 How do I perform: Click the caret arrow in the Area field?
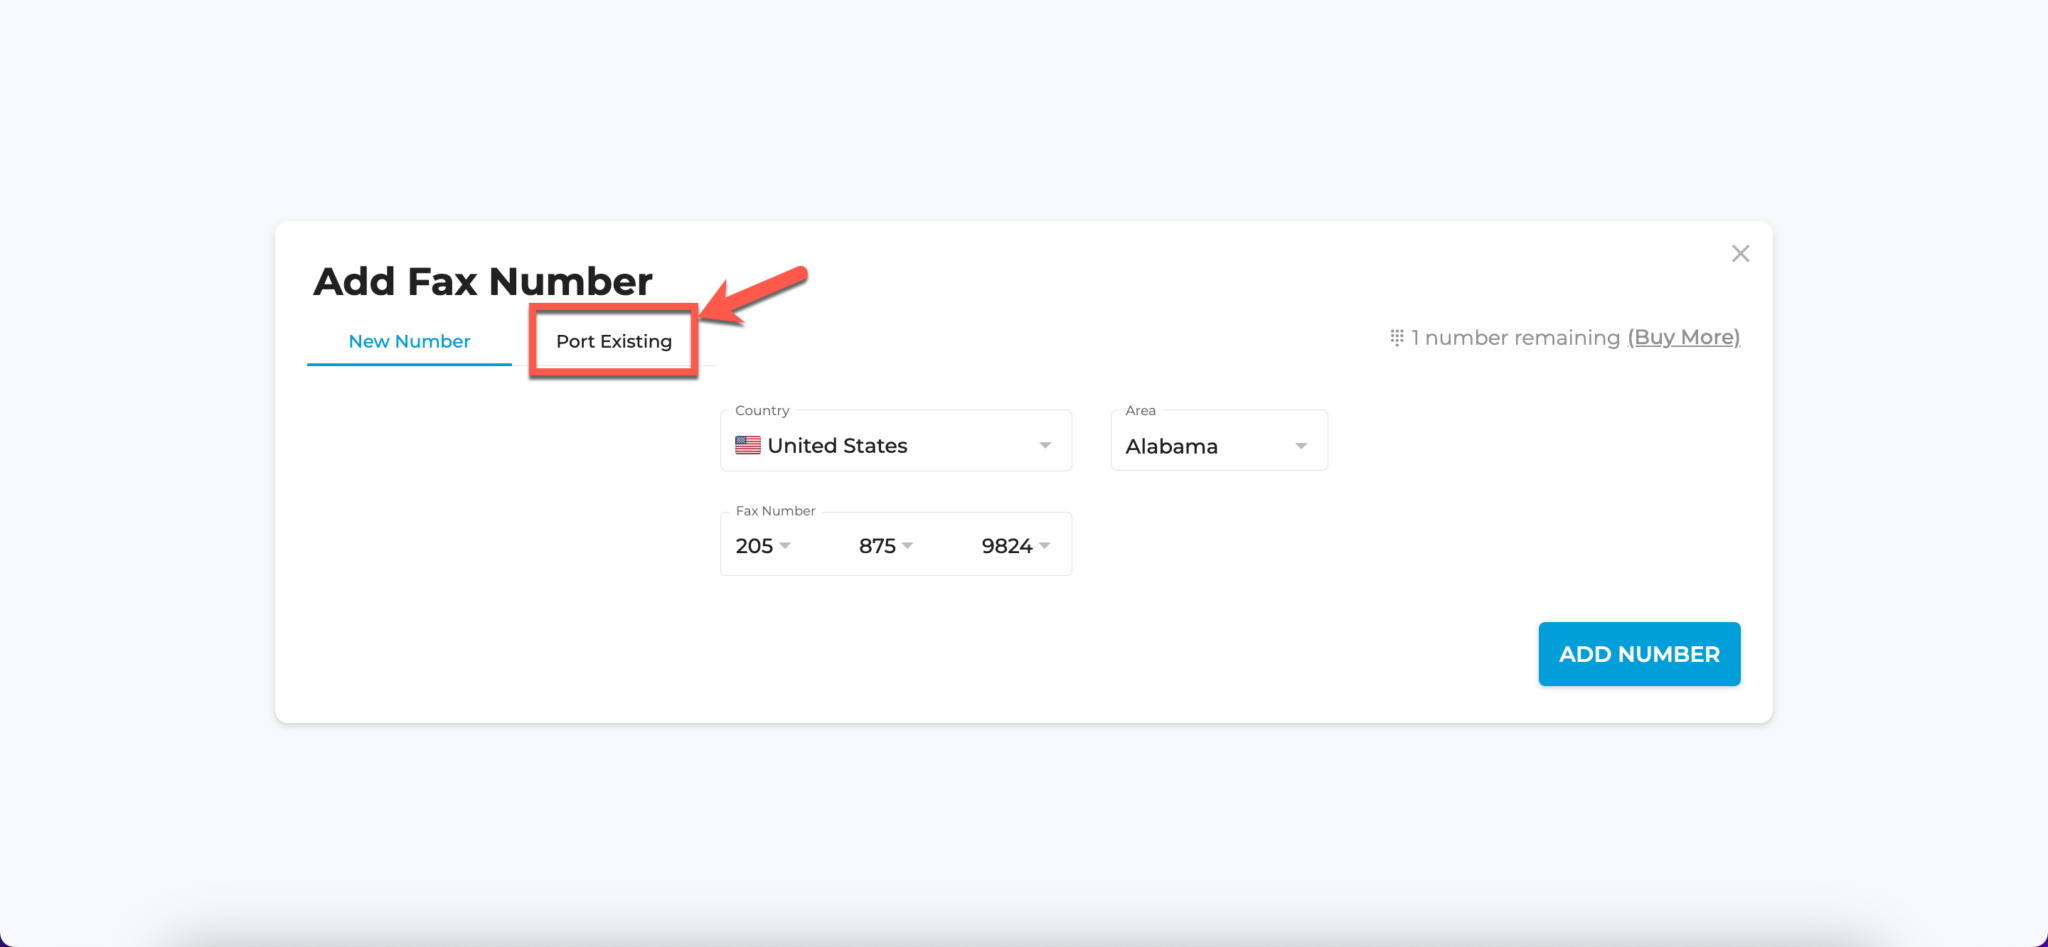click(x=1301, y=446)
